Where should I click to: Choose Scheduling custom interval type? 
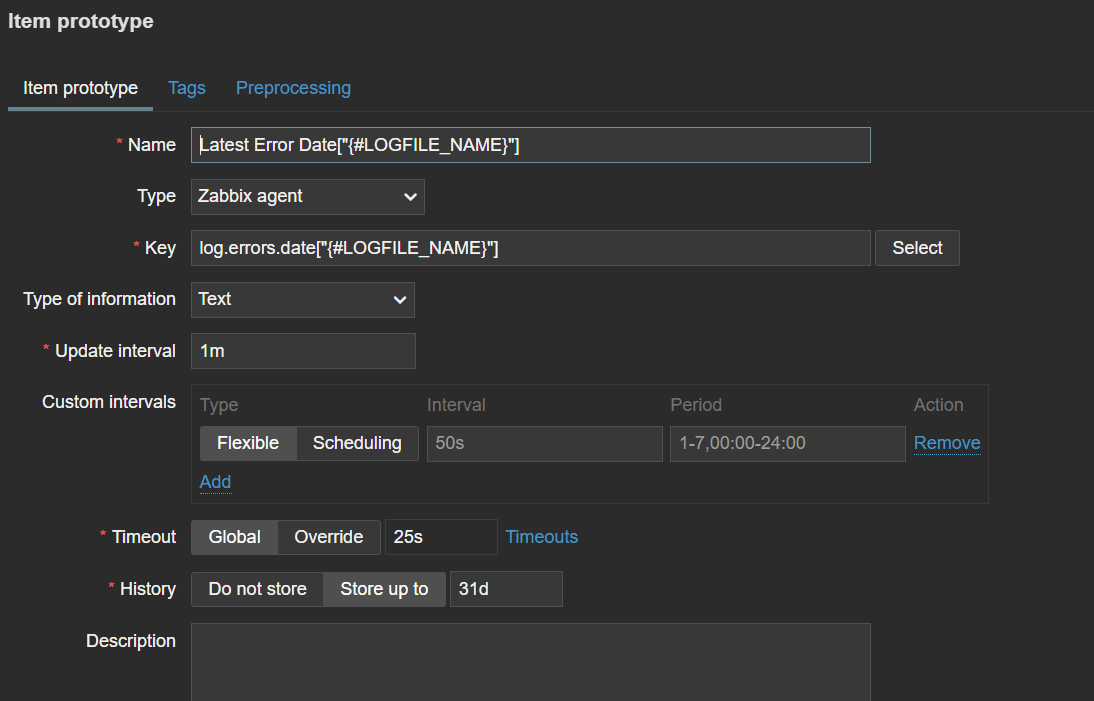tap(357, 444)
